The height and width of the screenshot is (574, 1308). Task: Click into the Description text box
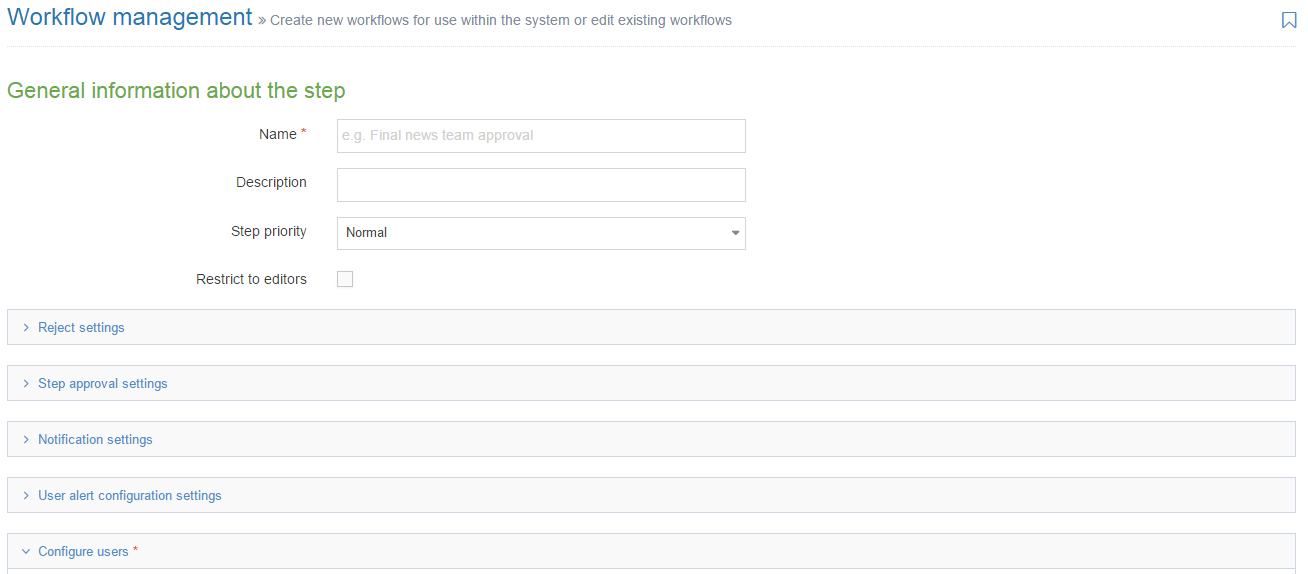(x=540, y=185)
